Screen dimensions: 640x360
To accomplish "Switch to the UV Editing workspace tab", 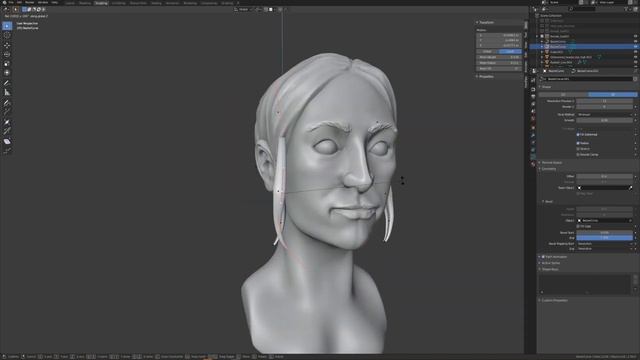I will (x=118, y=3).
